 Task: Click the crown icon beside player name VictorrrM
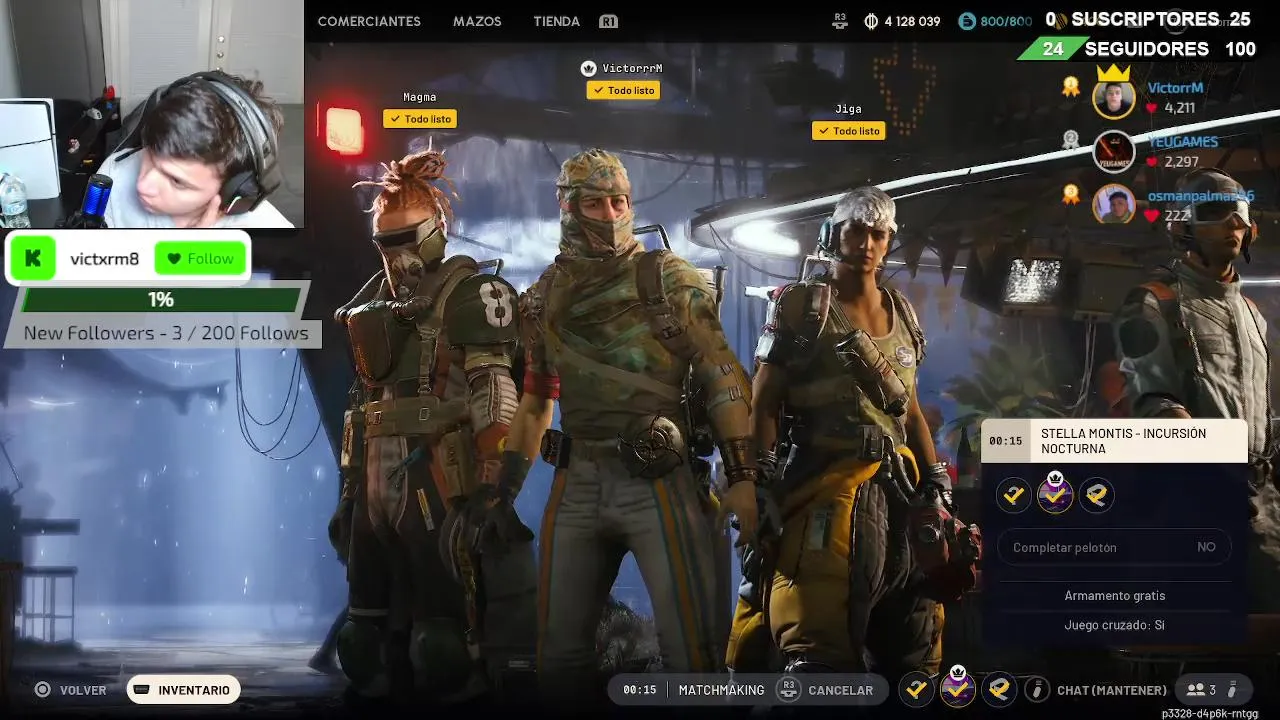click(x=588, y=68)
